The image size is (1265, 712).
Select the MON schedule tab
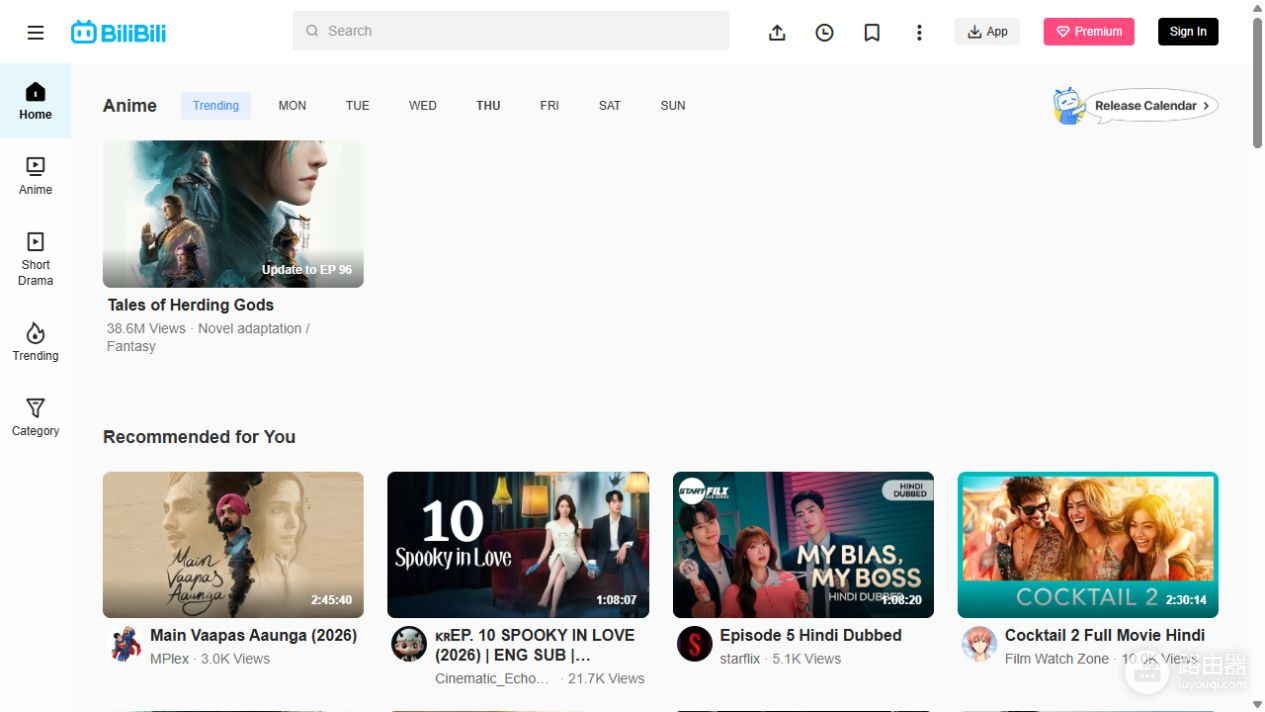coord(292,105)
